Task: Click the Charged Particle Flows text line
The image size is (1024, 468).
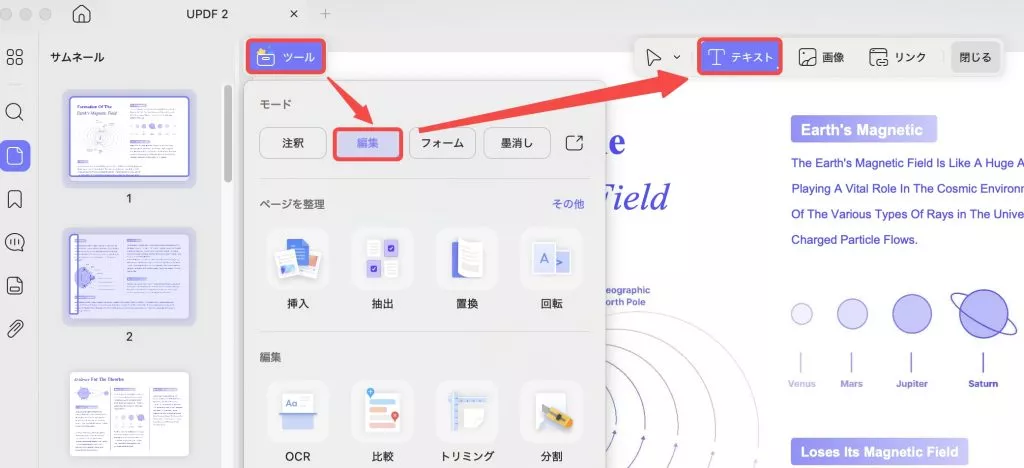Action: pos(854,240)
